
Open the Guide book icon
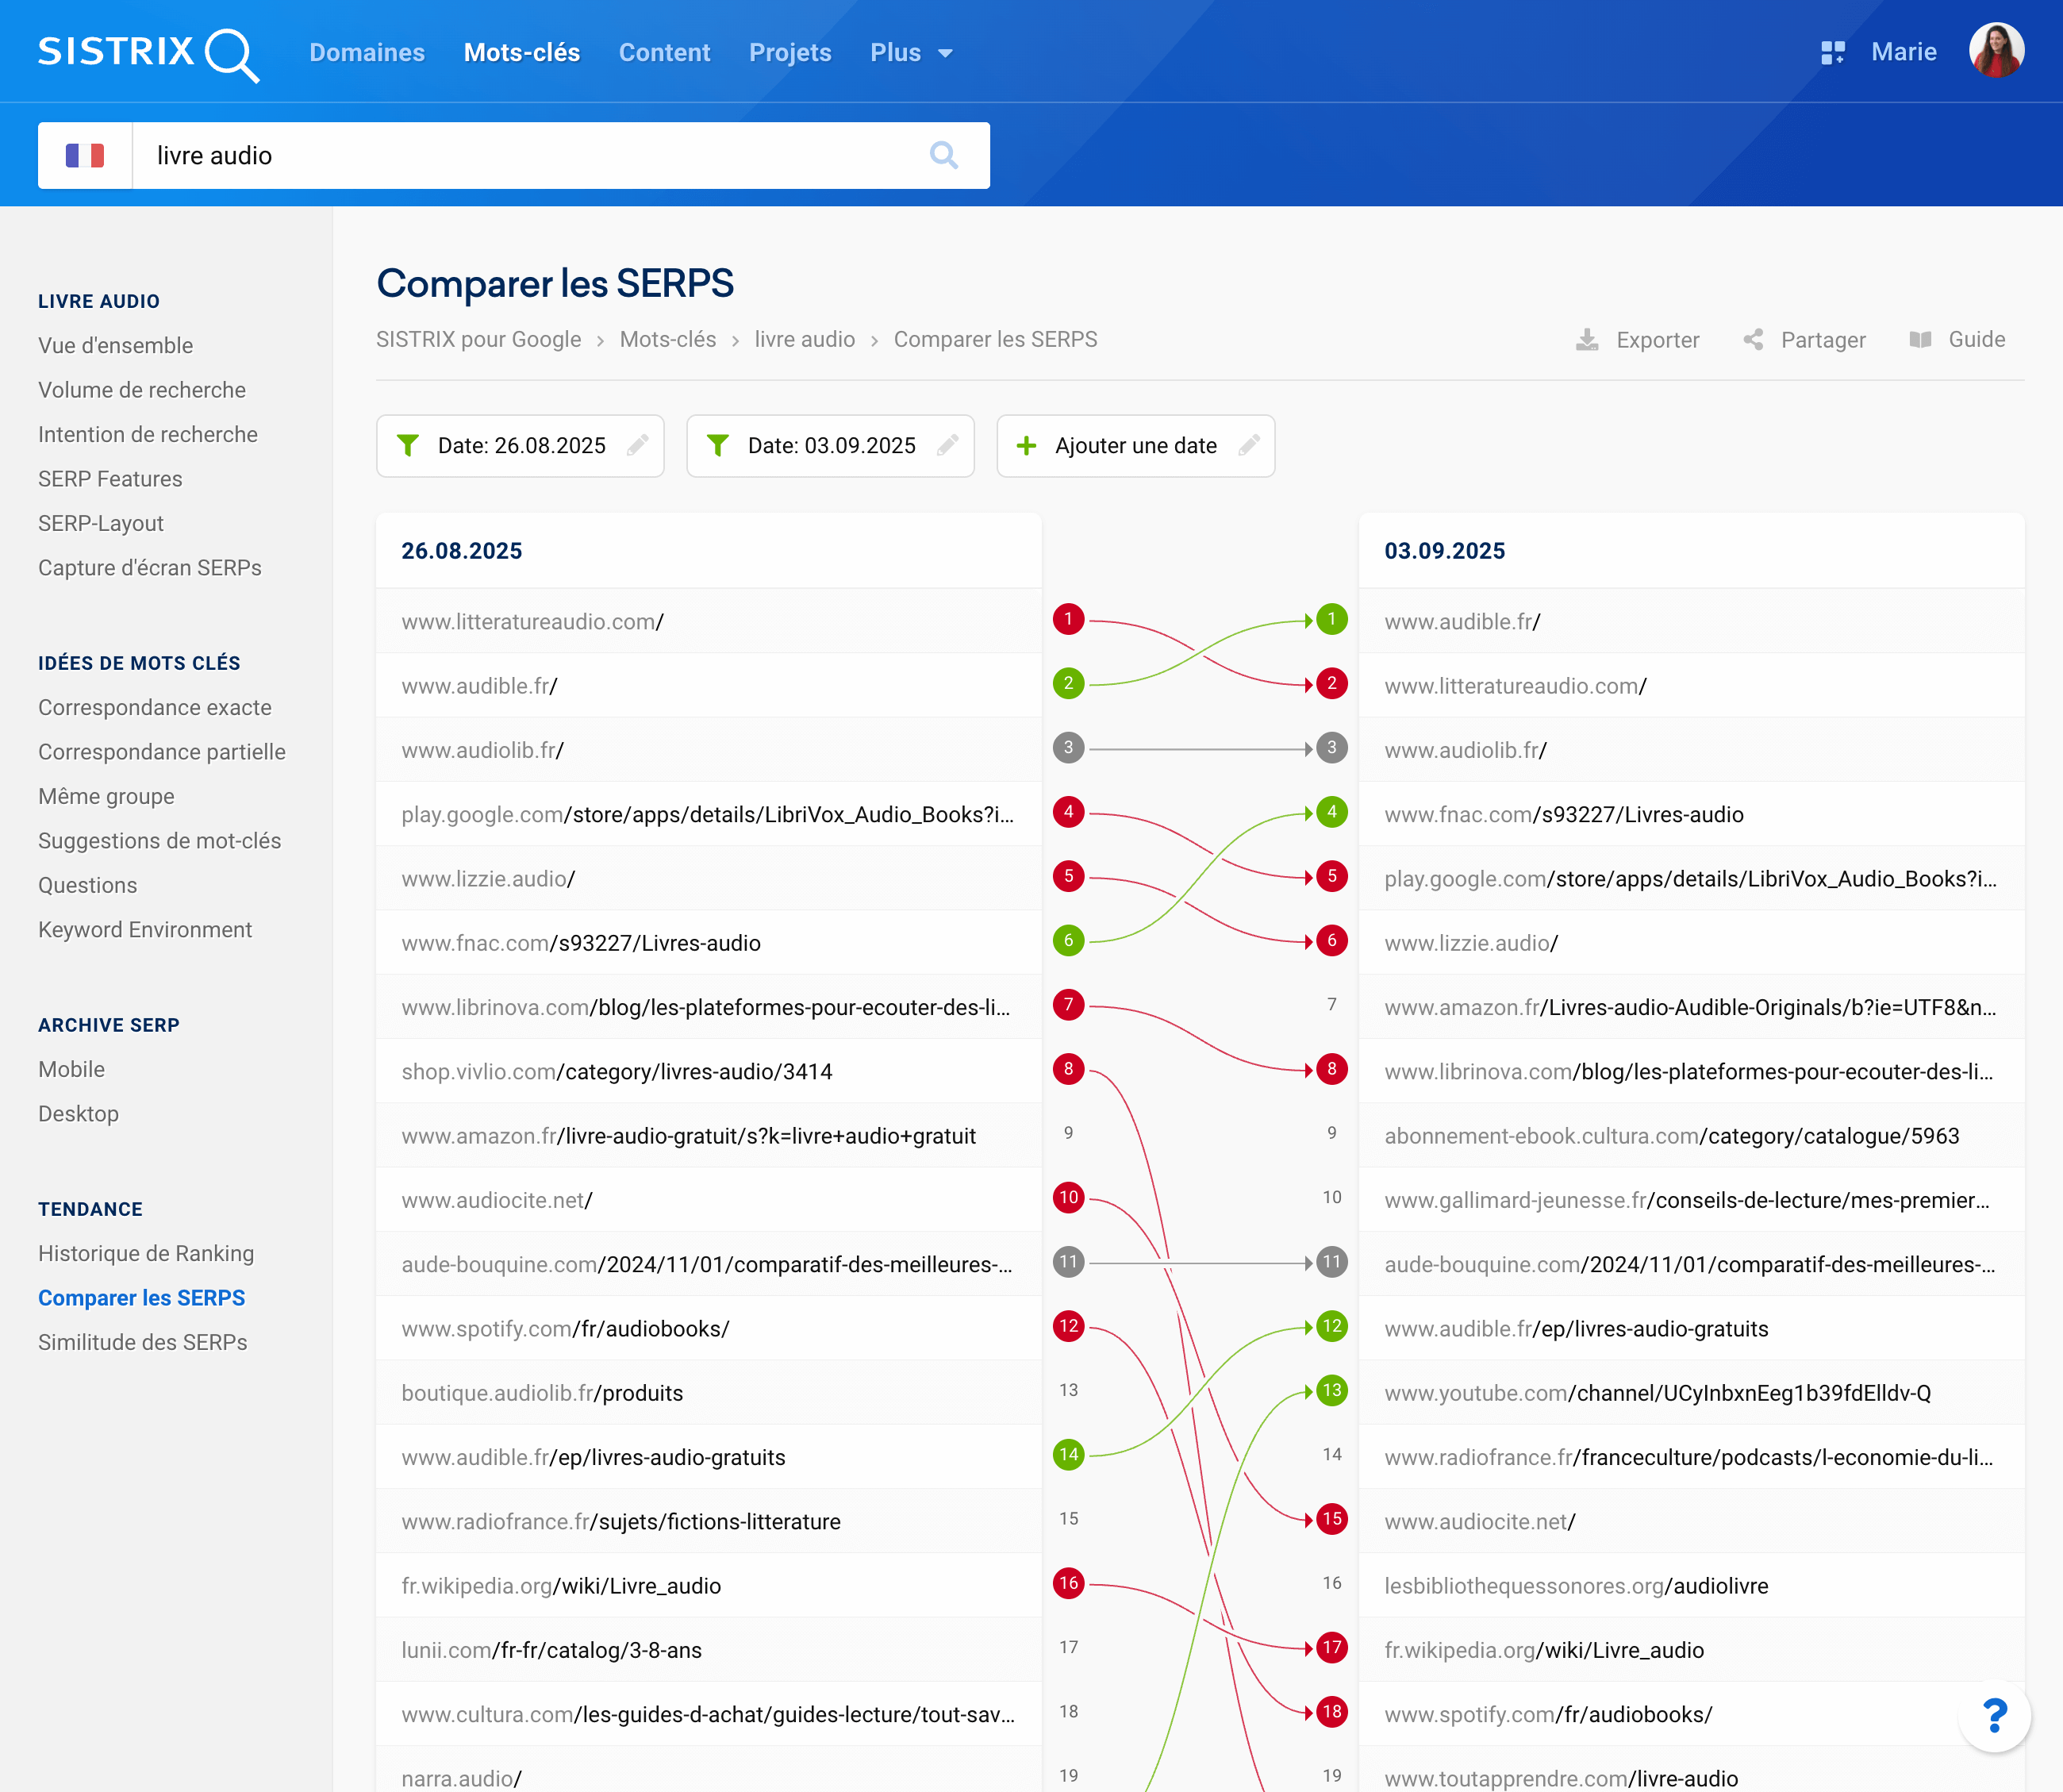pyautogui.click(x=1920, y=340)
